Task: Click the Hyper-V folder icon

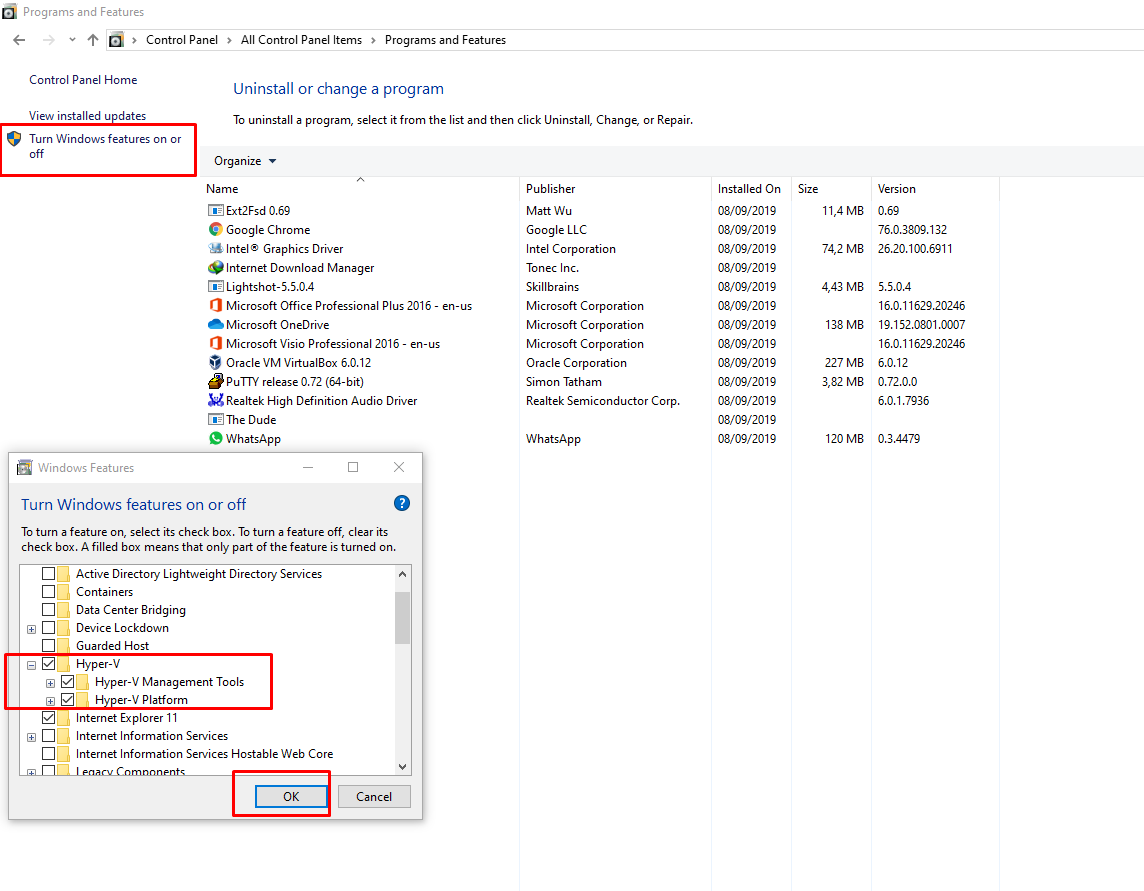Action: (64, 664)
